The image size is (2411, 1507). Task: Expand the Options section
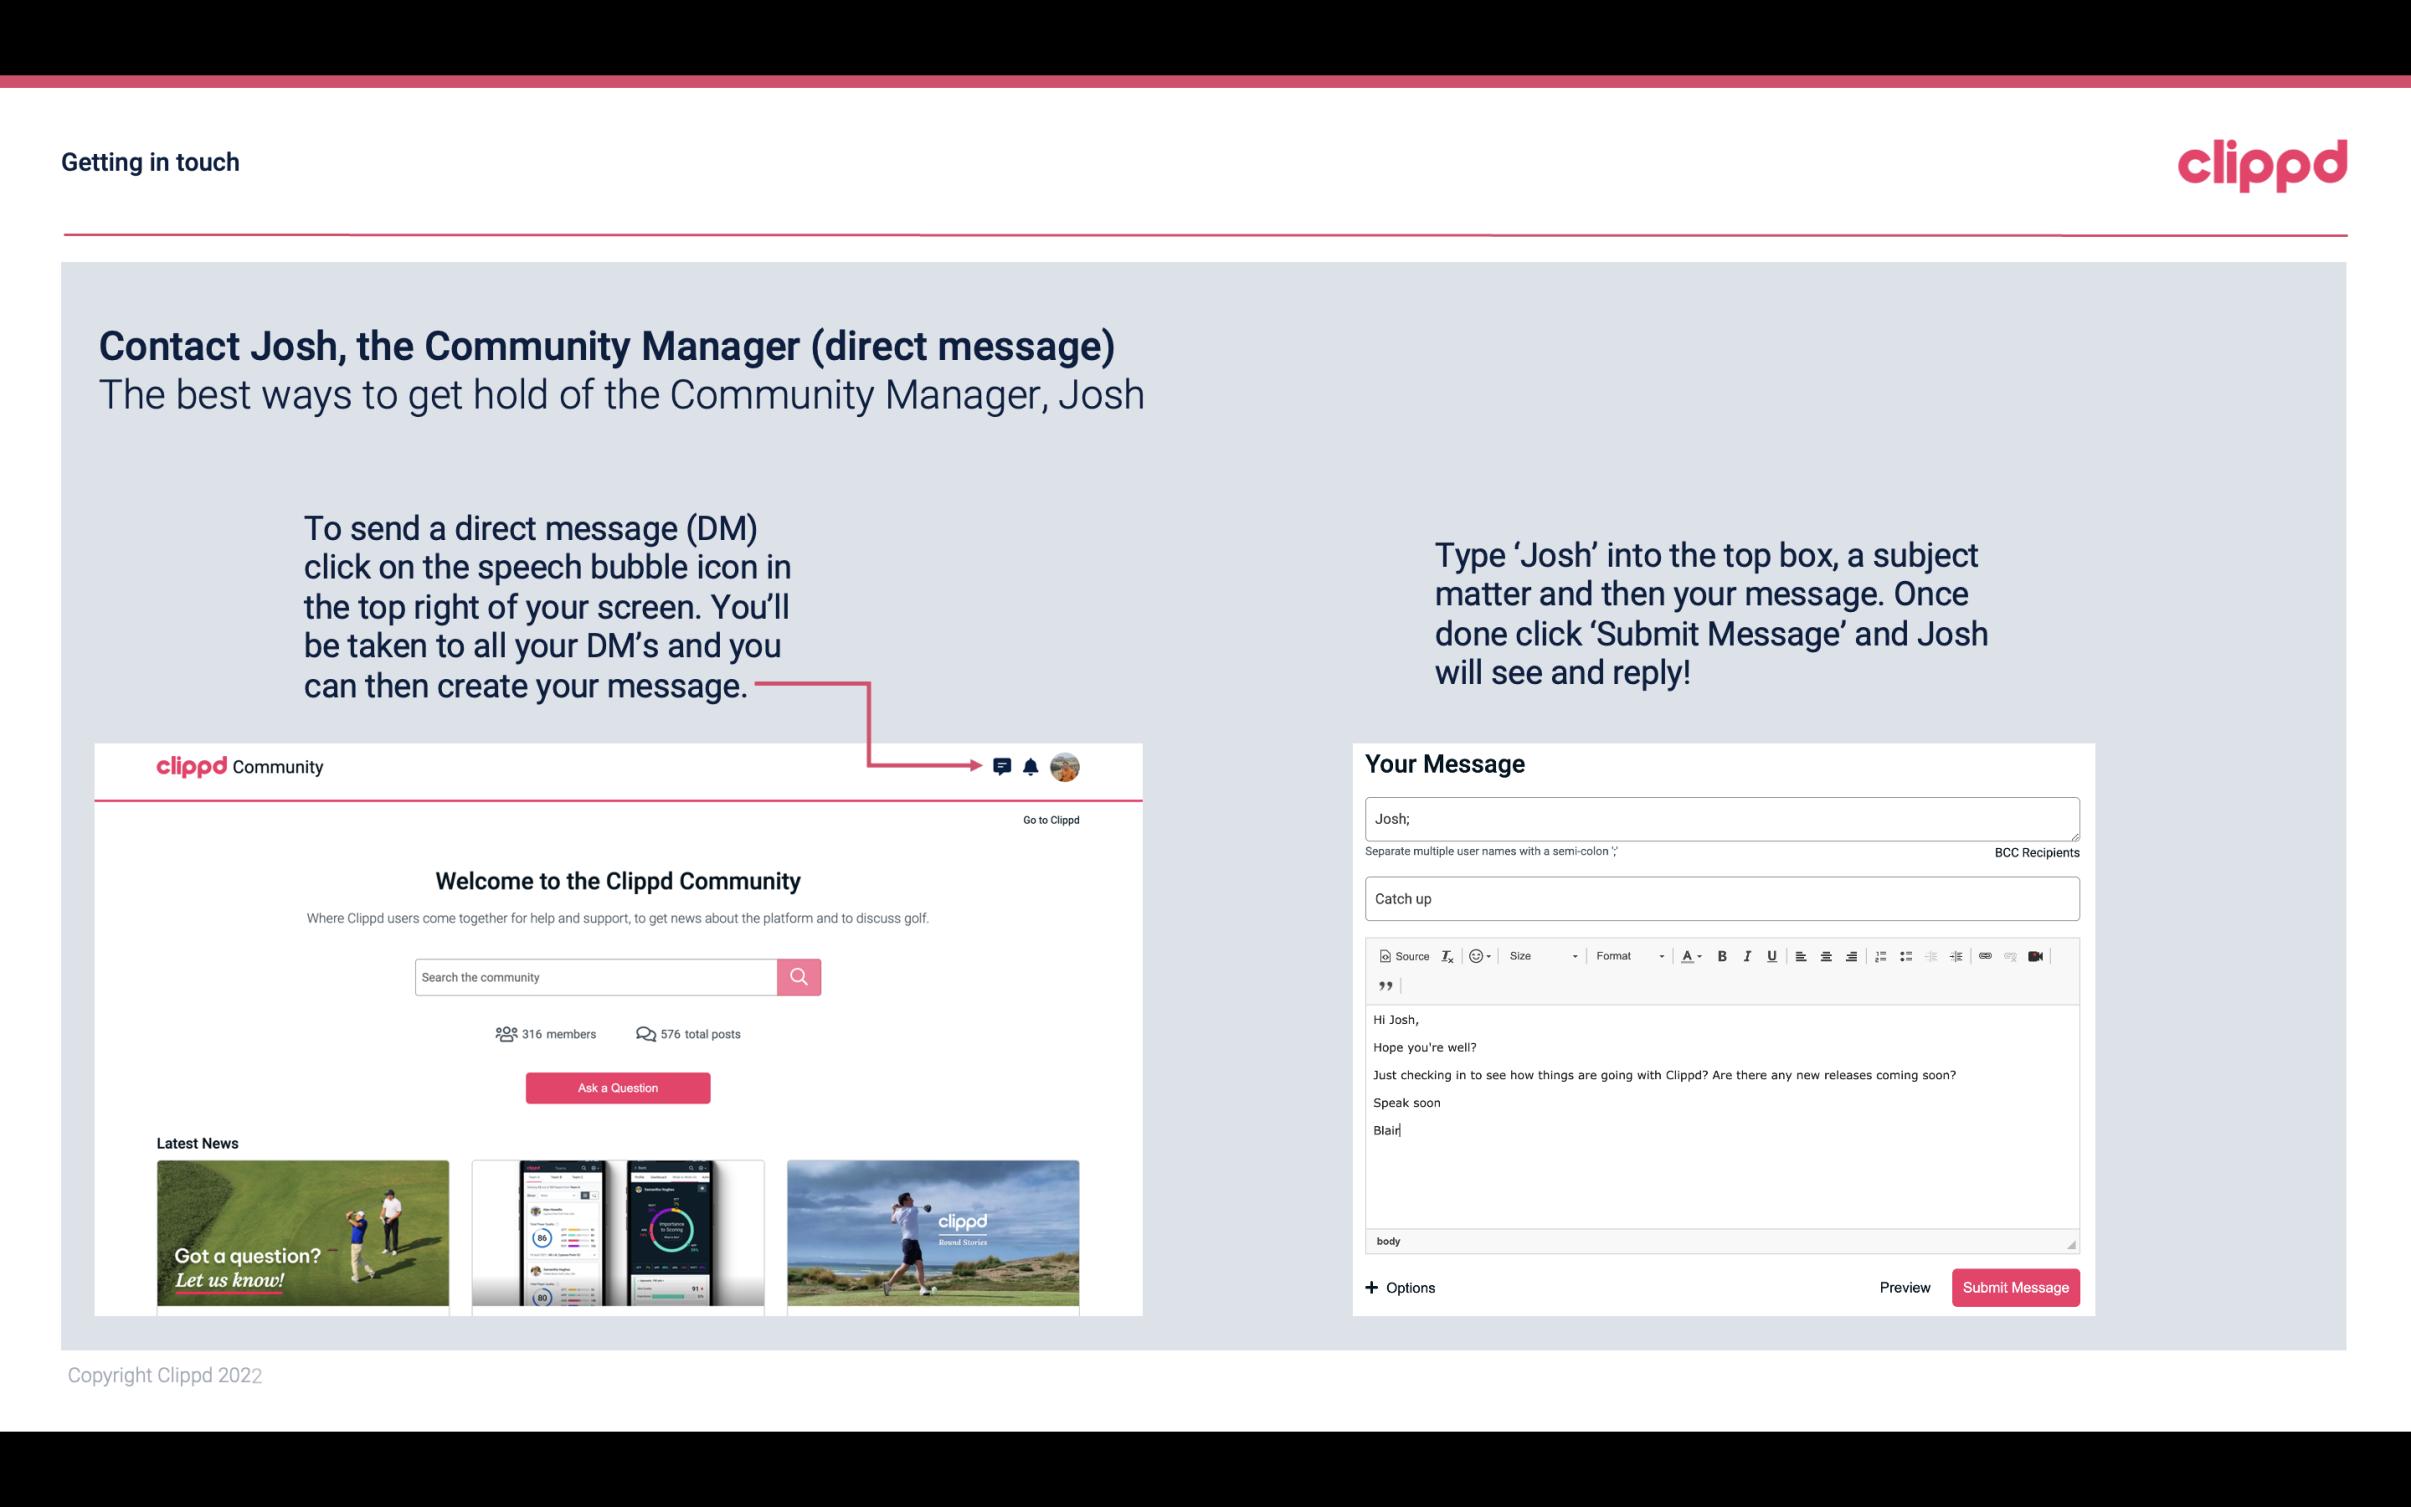point(1397,1287)
